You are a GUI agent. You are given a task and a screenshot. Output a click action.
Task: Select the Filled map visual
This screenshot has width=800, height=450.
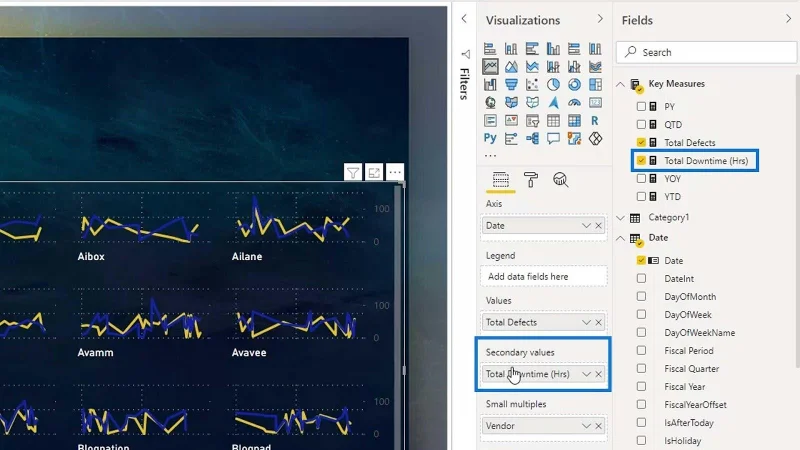coord(511,103)
